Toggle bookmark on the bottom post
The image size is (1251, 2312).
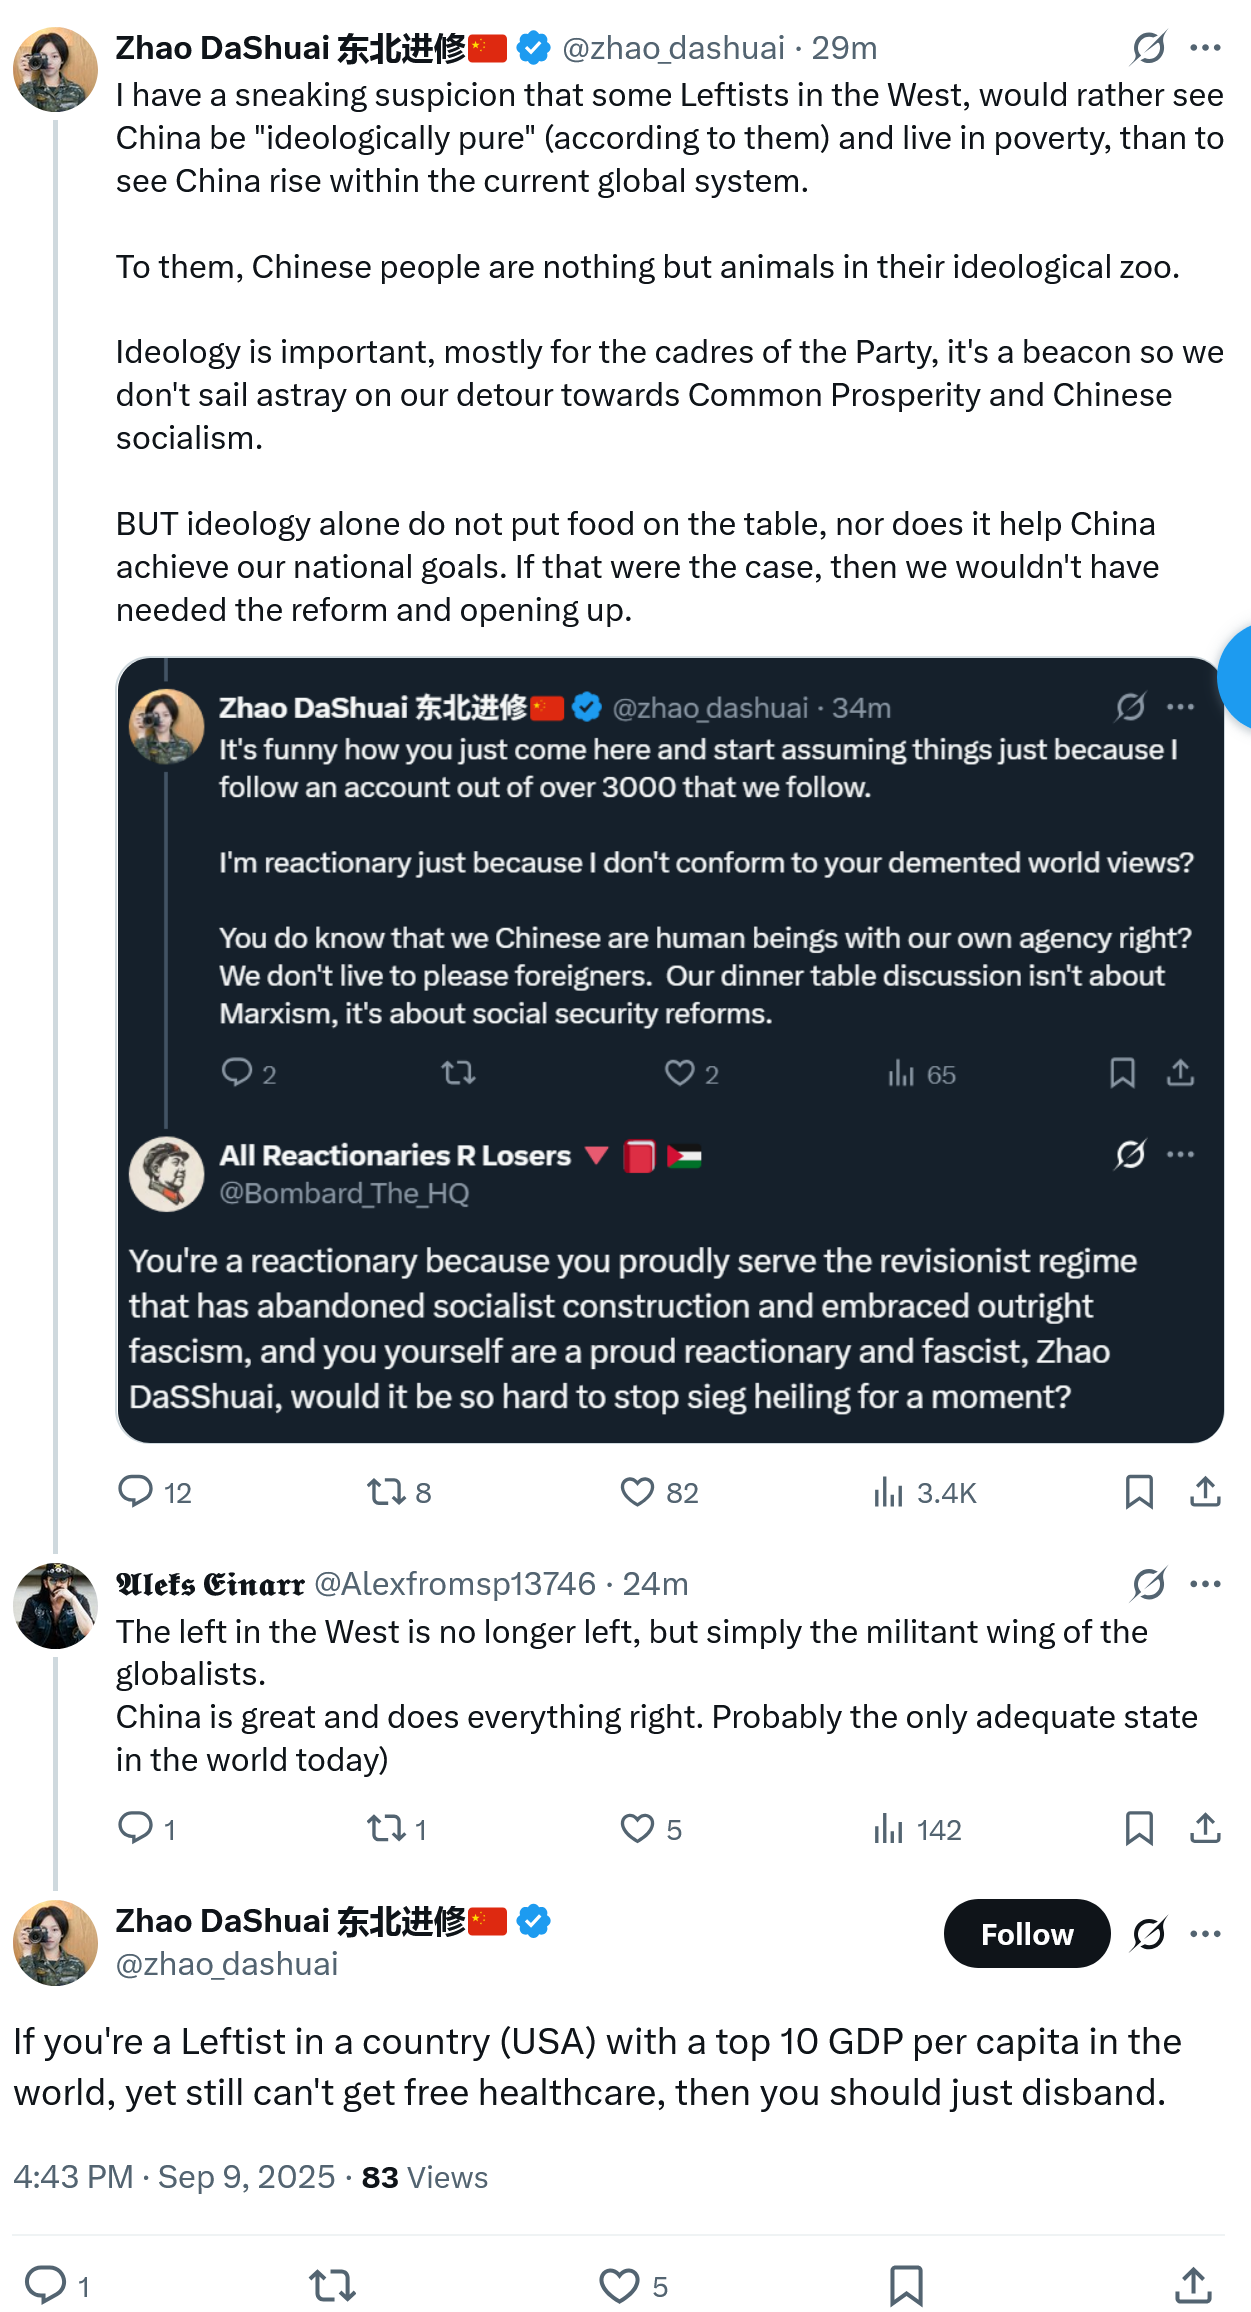point(906,2285)
